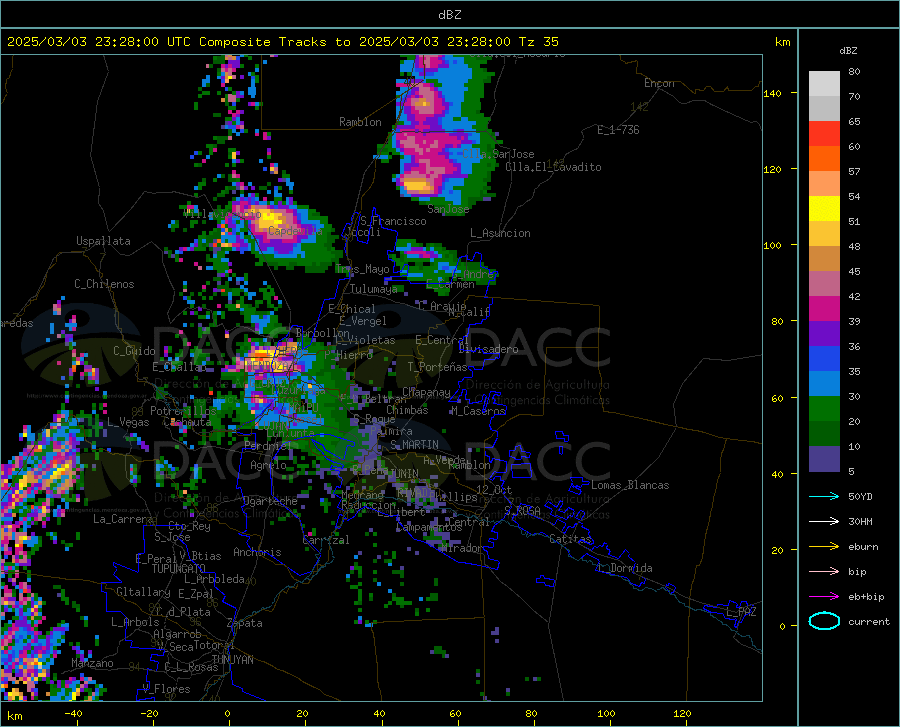Select the 65 dBZ red swatch
Viewport: 900px width, 727px height.
click(x=824, y=134)
